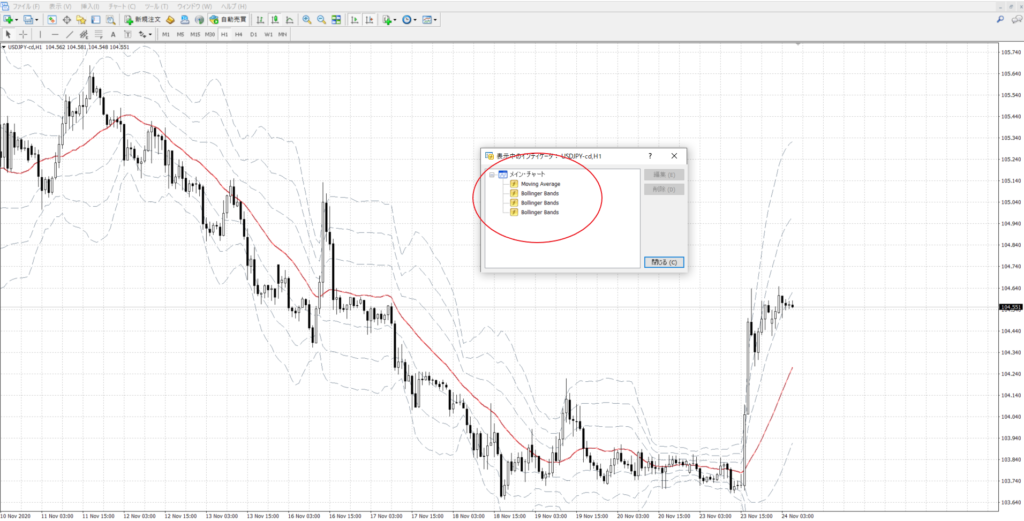Image resolution: width=1024 pixels, height=521 pixels.
Task: Click the 編集 (E) edit button
Action: (664, 174)
